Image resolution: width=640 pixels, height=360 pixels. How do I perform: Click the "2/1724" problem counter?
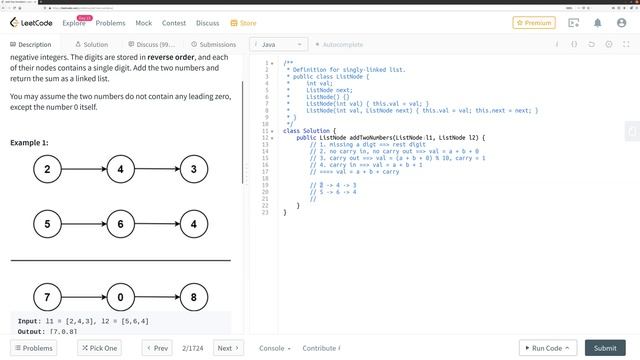pos(193,348)
